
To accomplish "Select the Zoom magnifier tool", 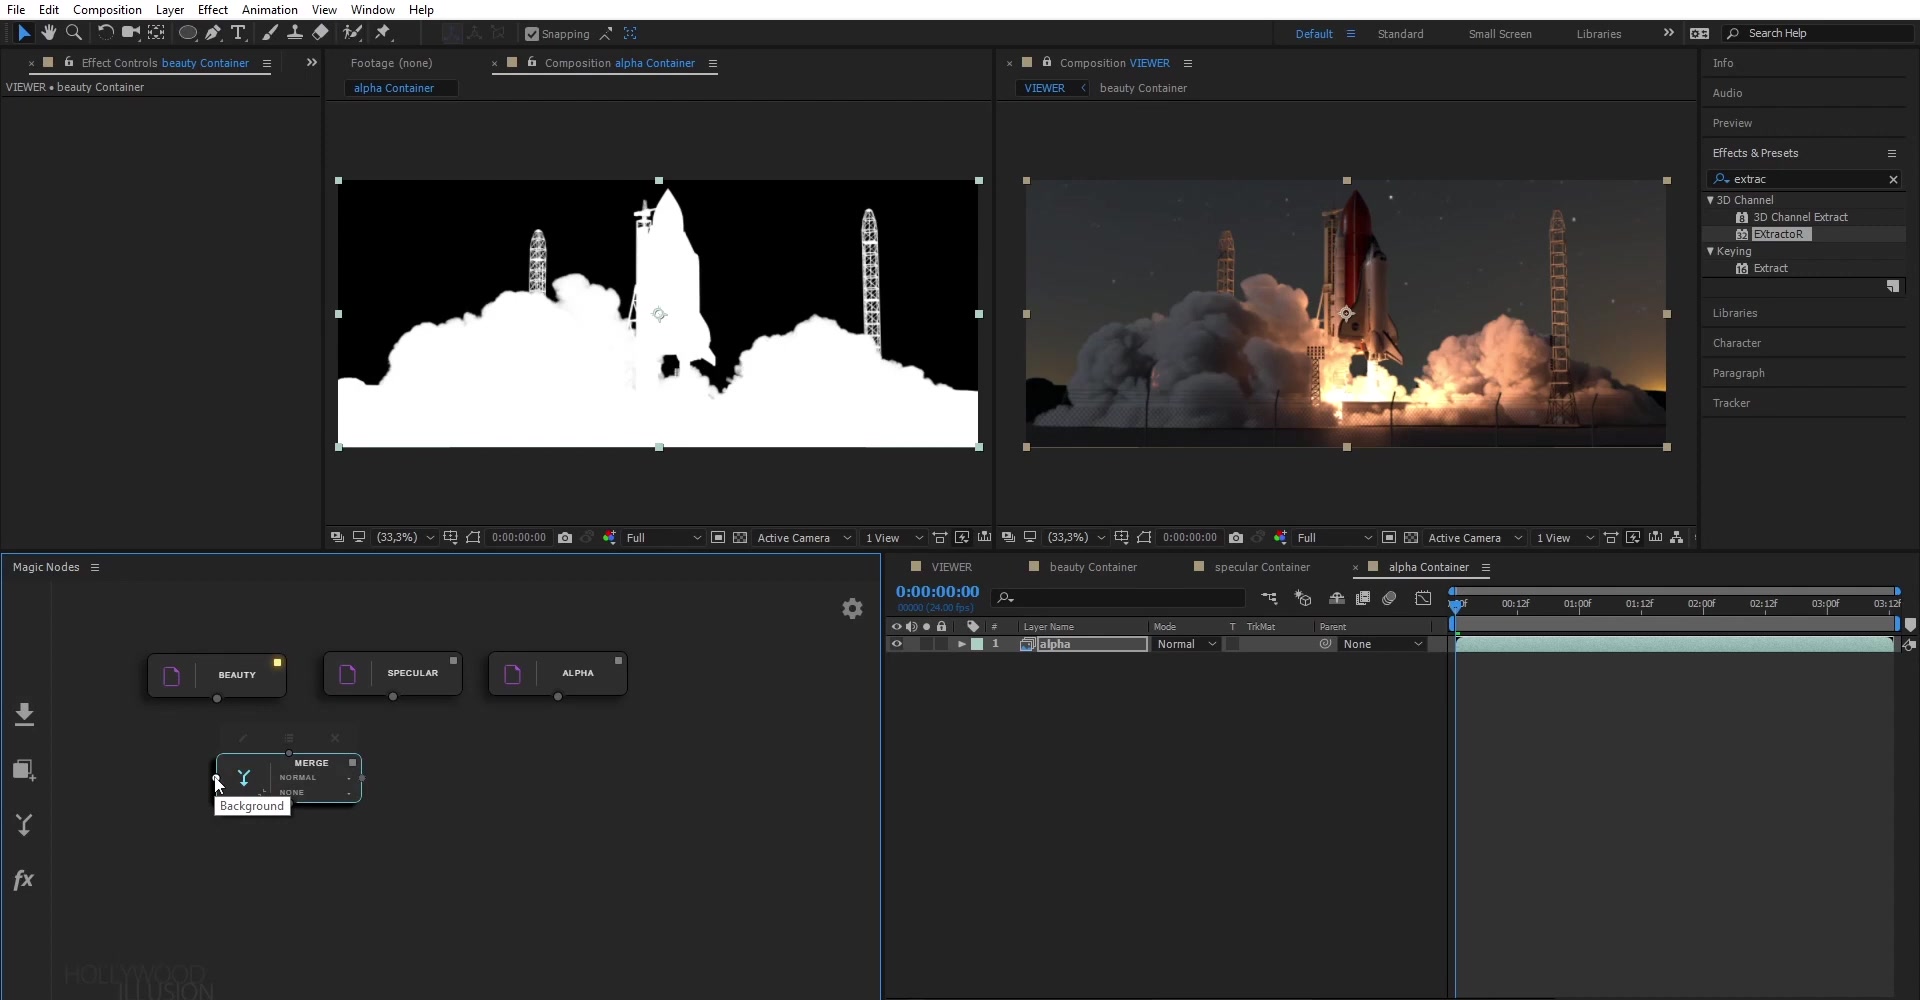I will (x=74, y=33).
